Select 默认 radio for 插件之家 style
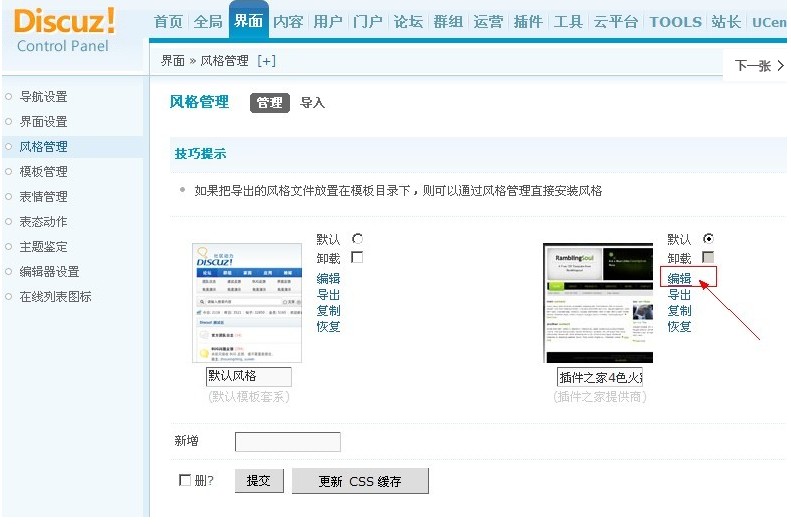The image size is (791, 524). [708, 239]
